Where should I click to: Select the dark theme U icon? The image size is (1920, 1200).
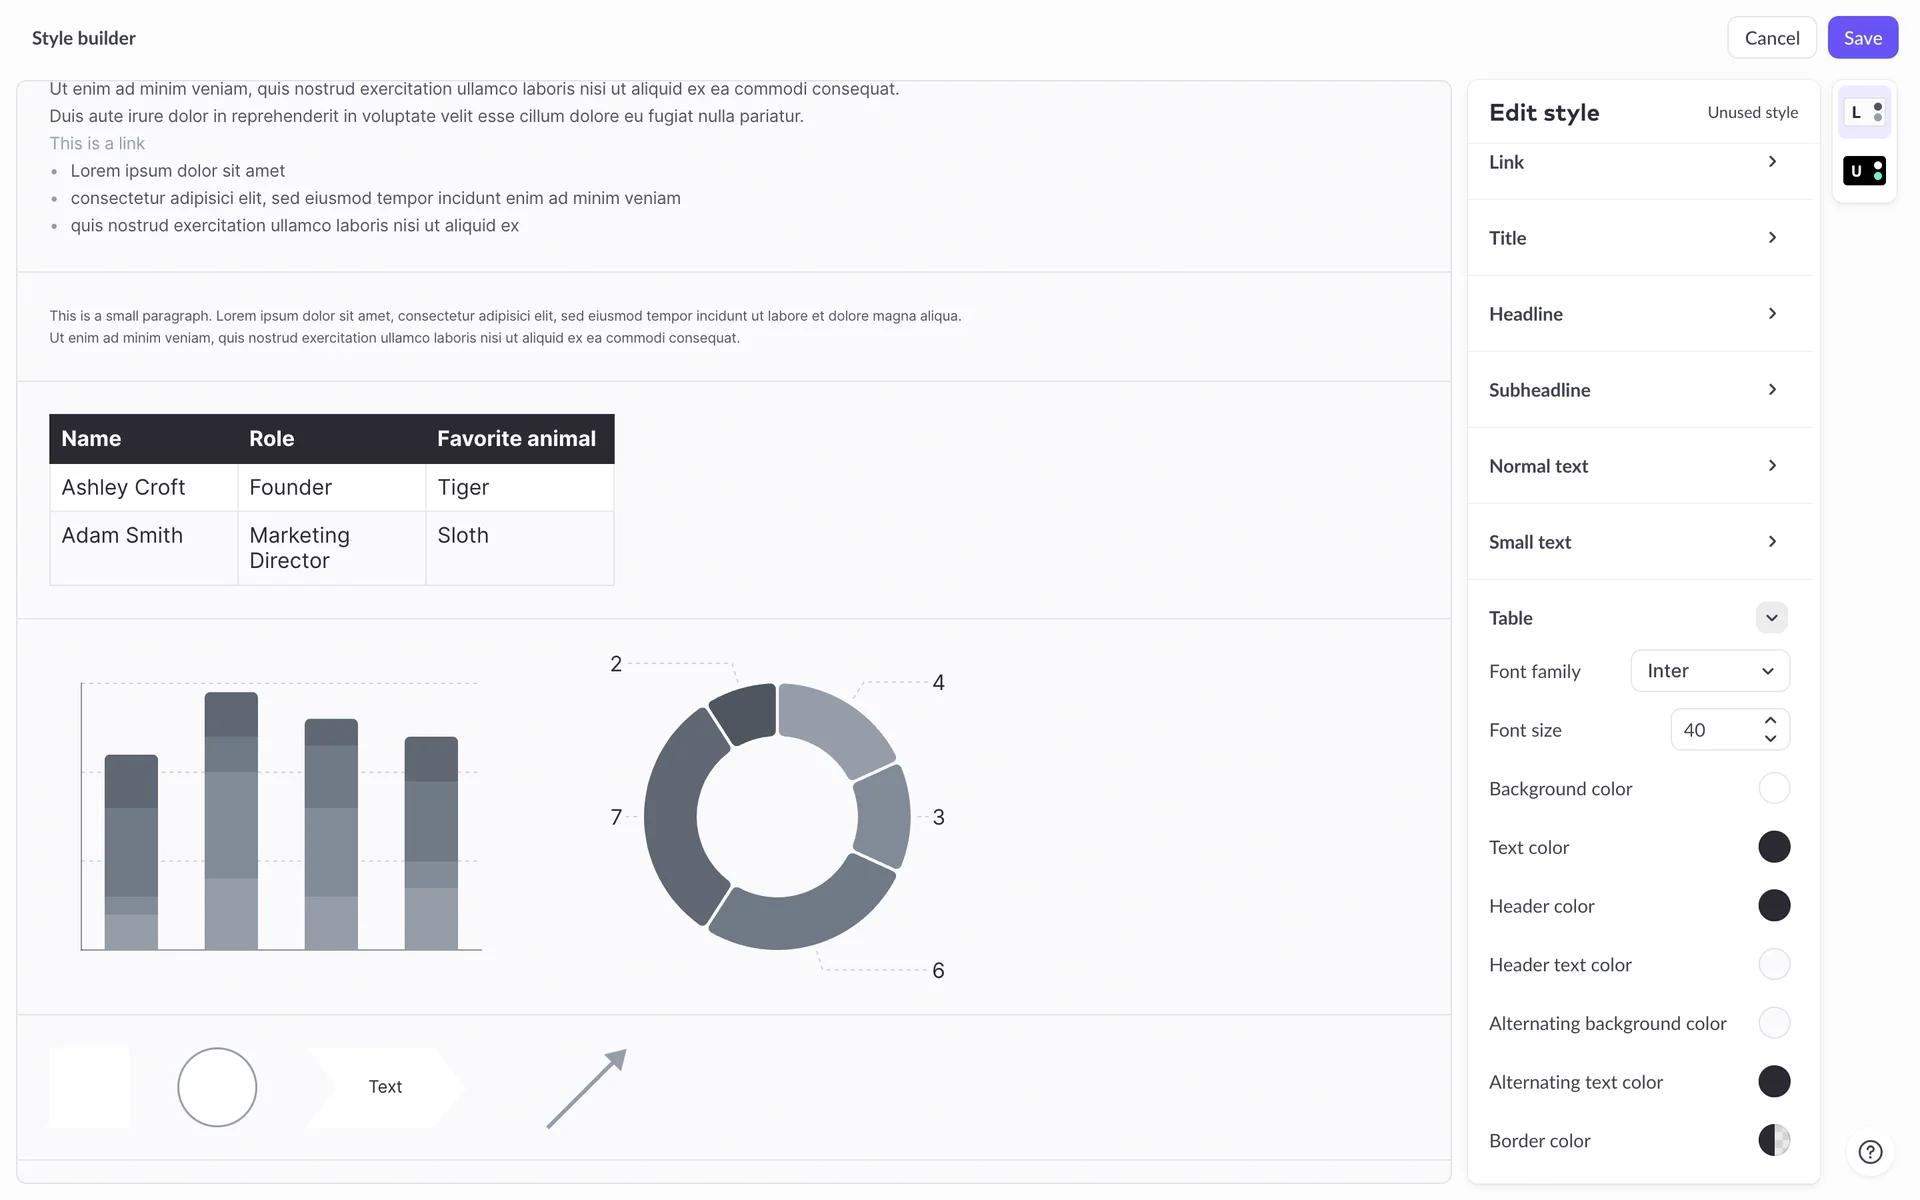[1864, 171]
